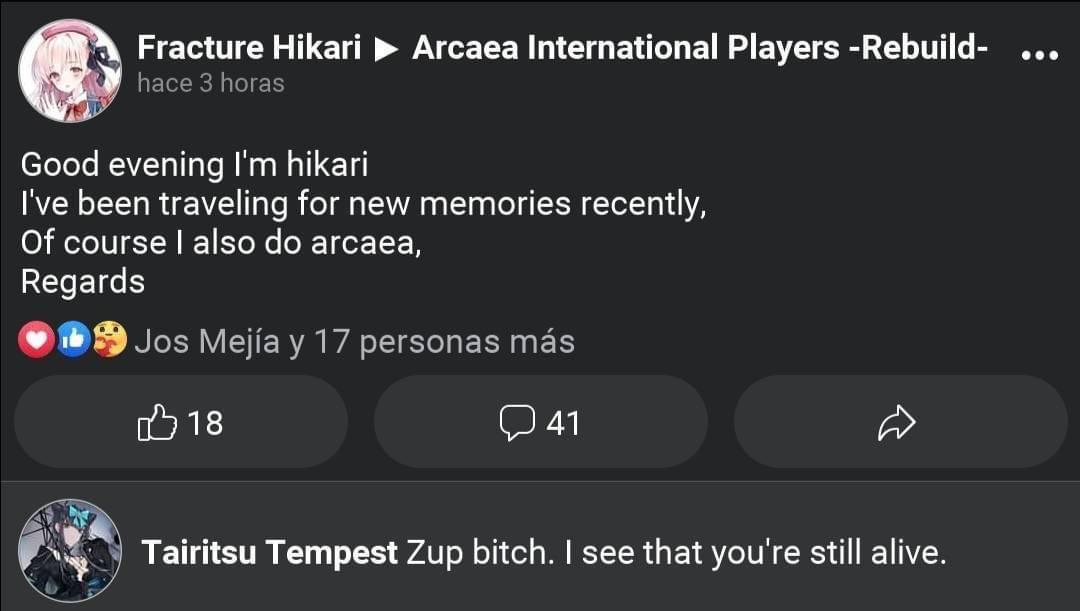Click the "Regards" line of the post
This screenshot has height=611, width=1080.
pos(83,282)
